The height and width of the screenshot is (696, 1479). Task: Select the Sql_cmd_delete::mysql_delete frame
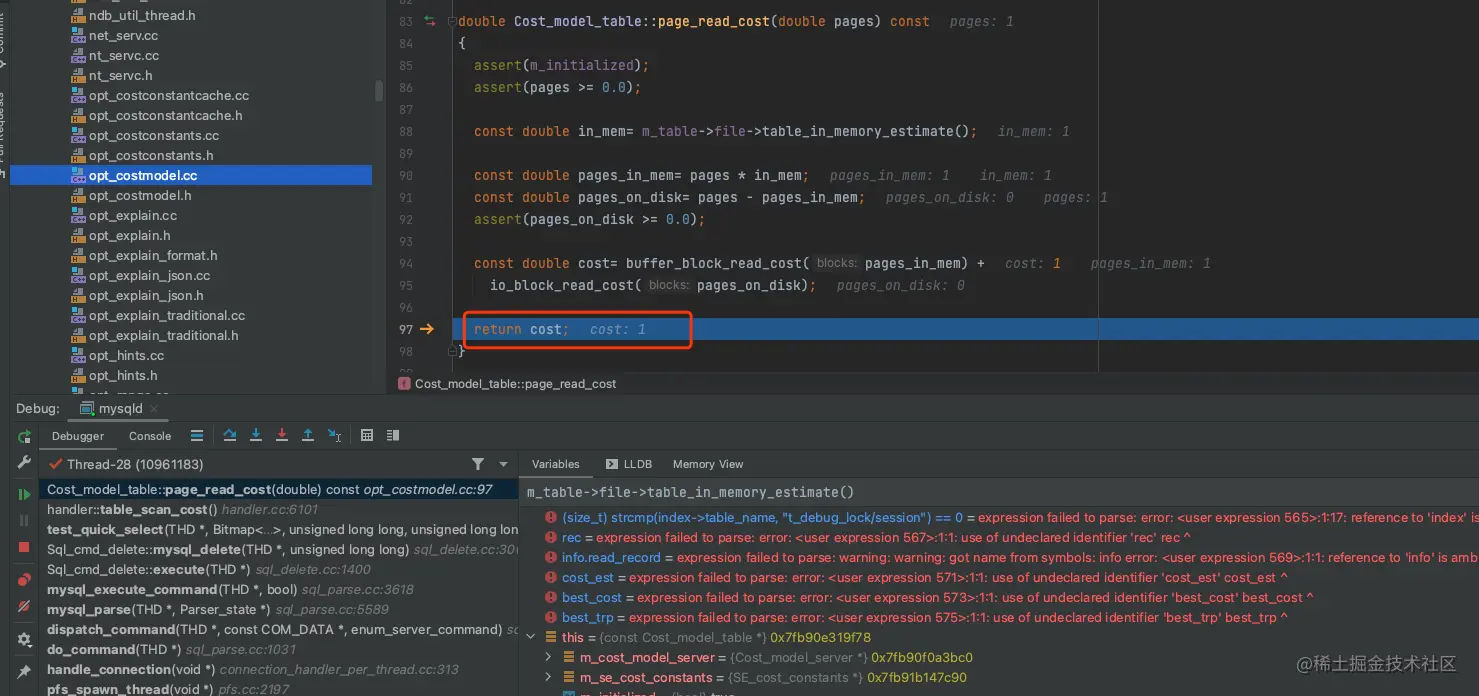click(279, 550)
